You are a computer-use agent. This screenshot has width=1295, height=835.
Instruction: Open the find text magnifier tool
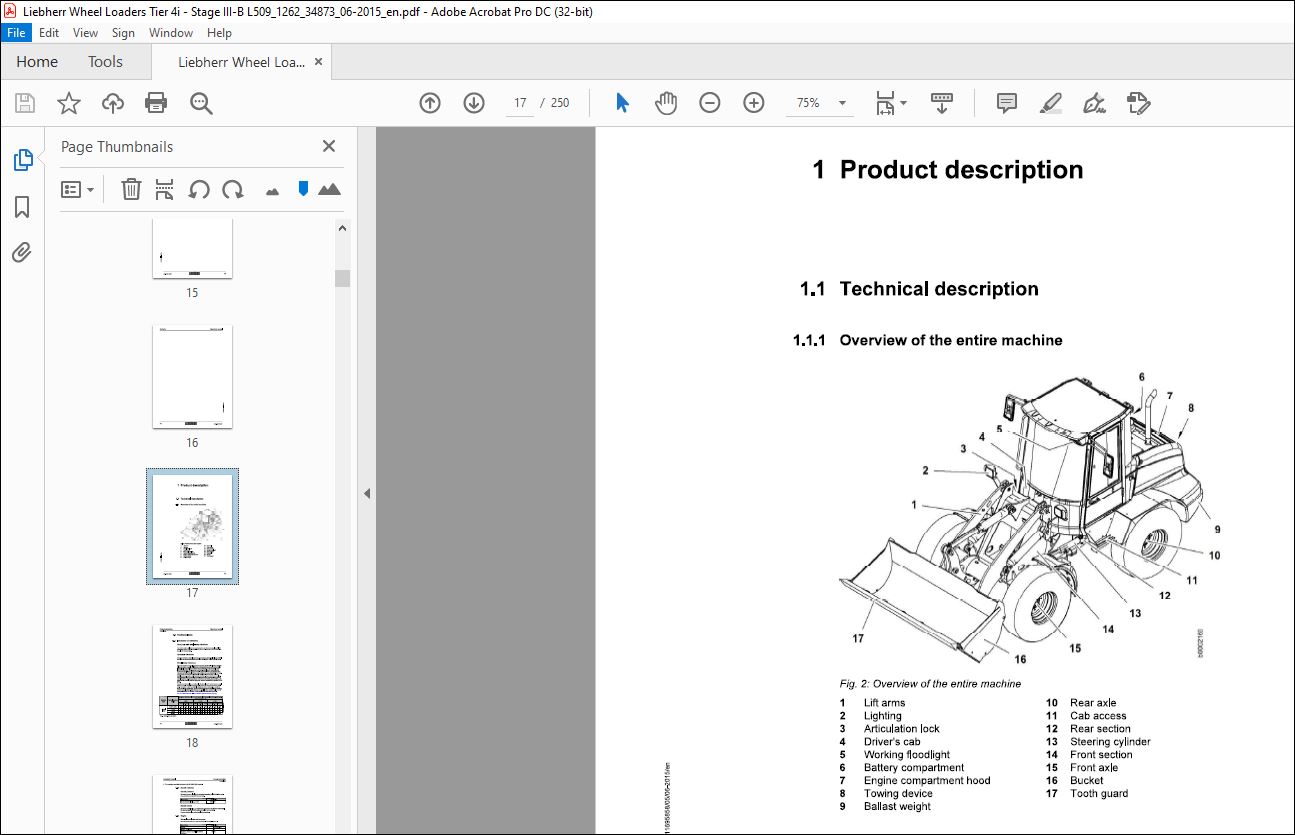(x=202, y=103)
